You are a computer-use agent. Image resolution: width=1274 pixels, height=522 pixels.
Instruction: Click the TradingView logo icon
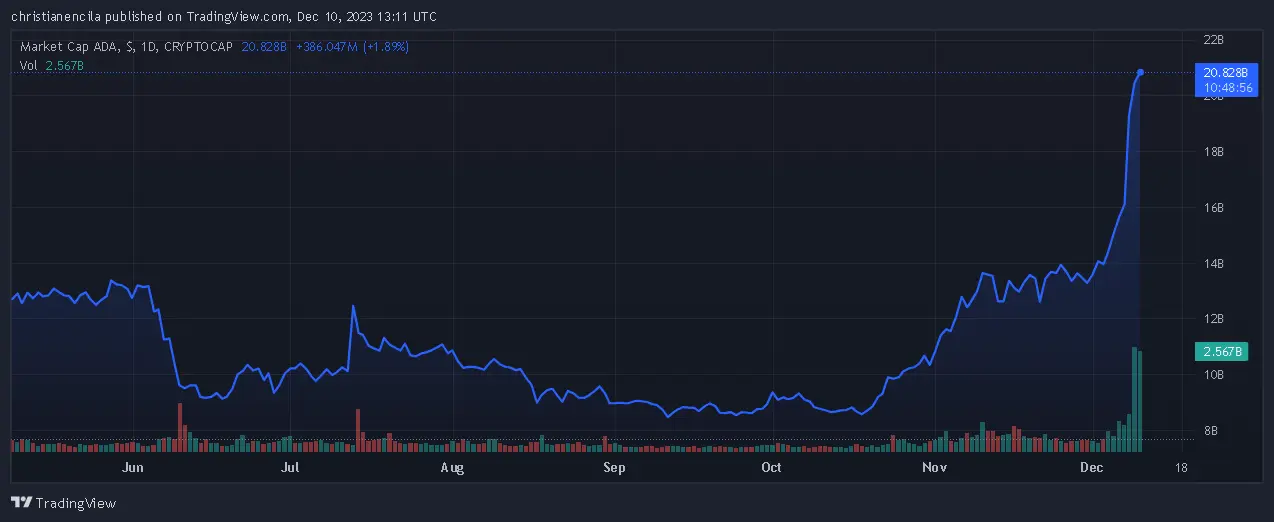(20, 503)
